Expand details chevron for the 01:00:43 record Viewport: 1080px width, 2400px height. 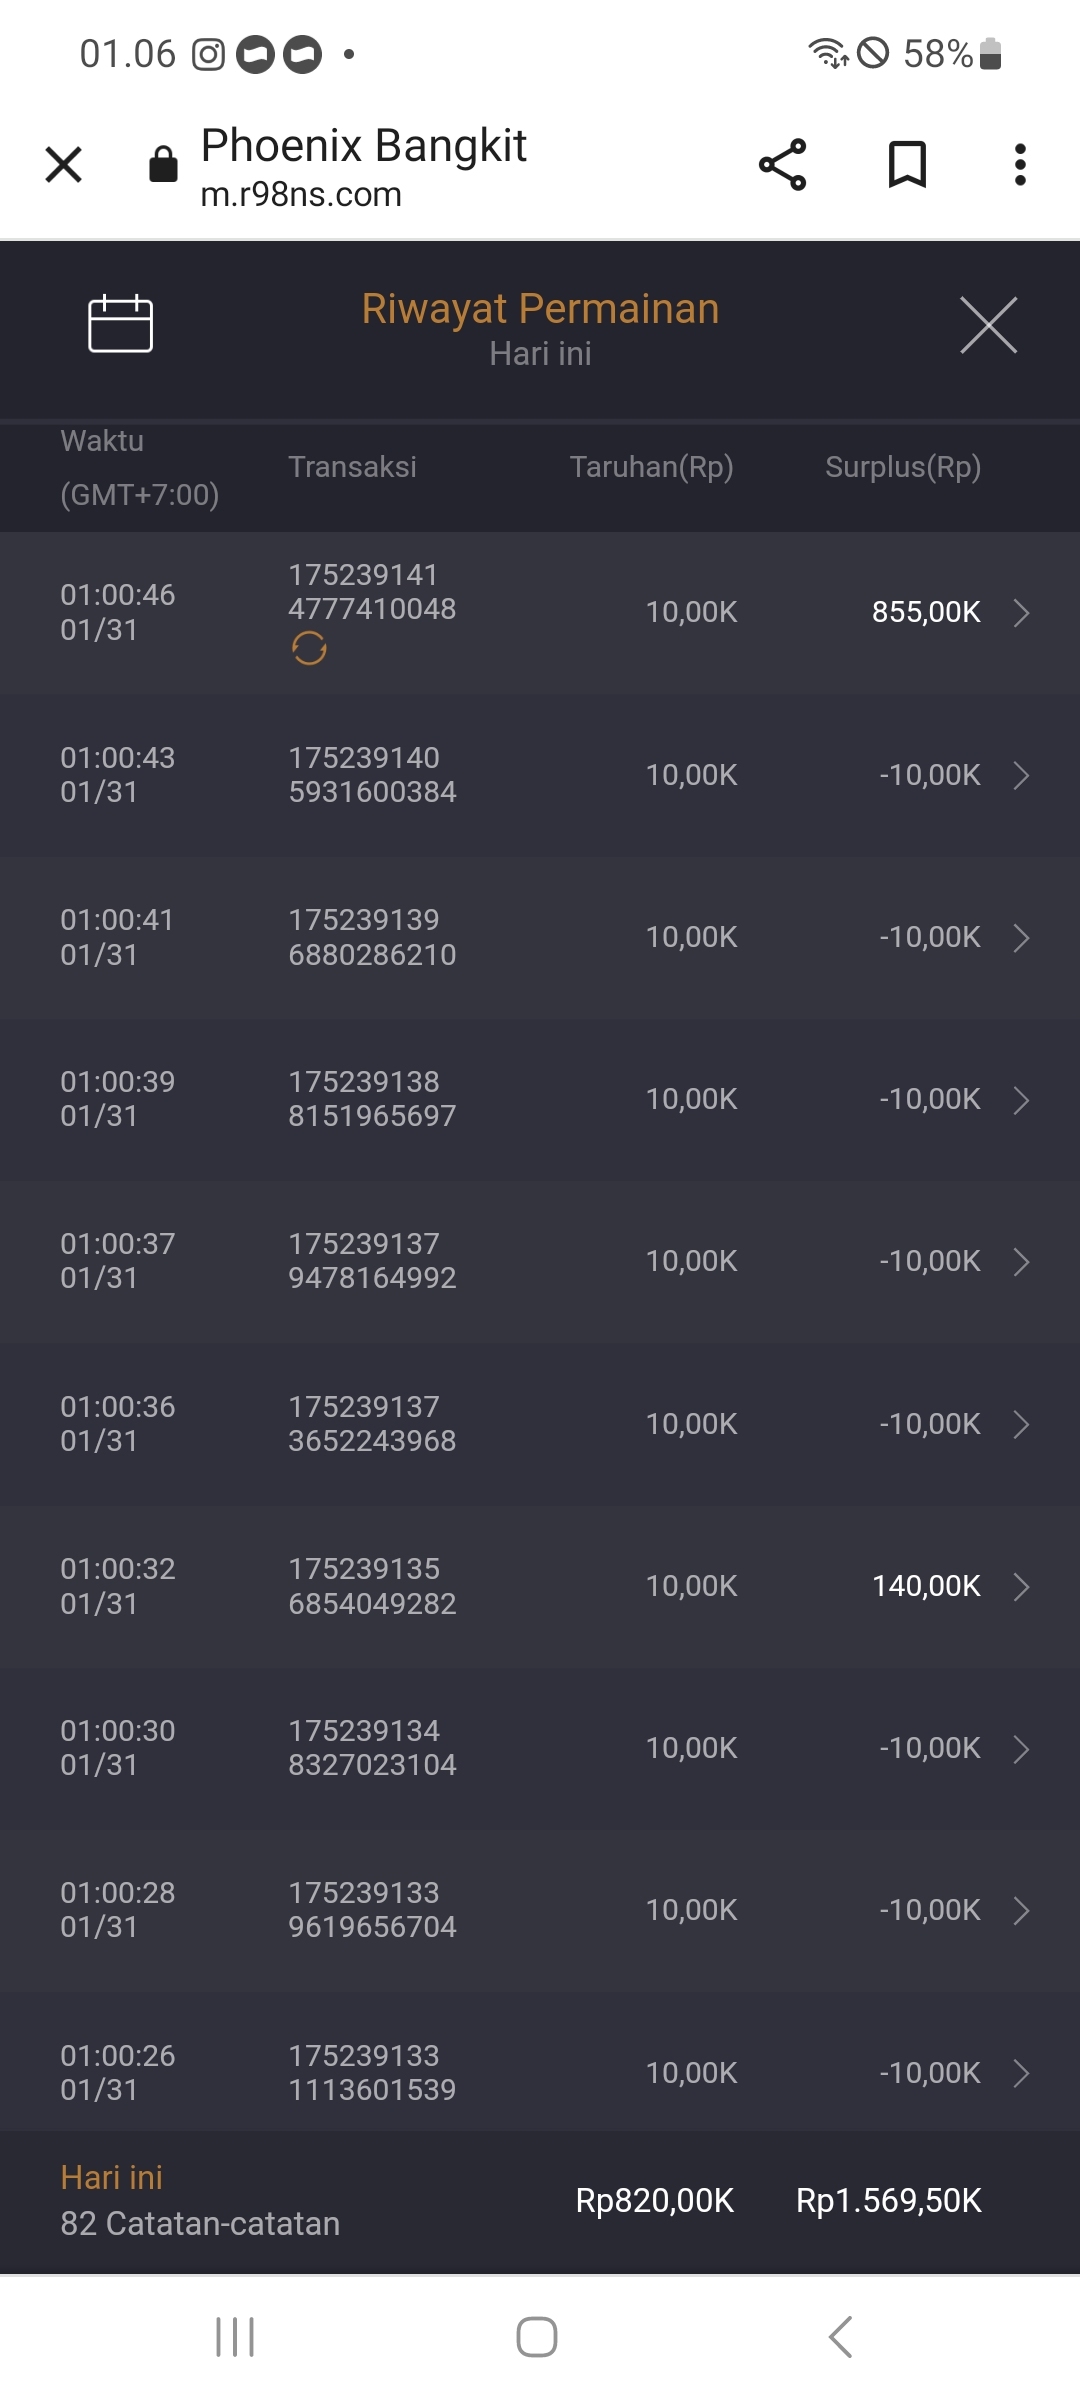click(x=1021, y=775)
